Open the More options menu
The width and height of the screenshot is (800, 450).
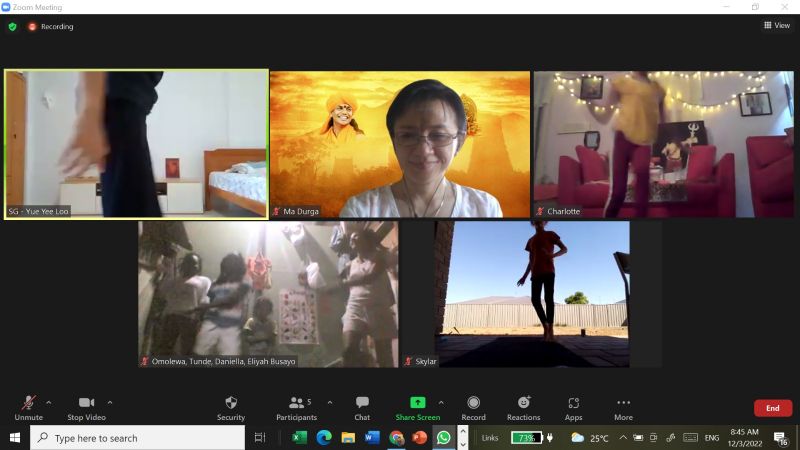click(x=623, y=403)
